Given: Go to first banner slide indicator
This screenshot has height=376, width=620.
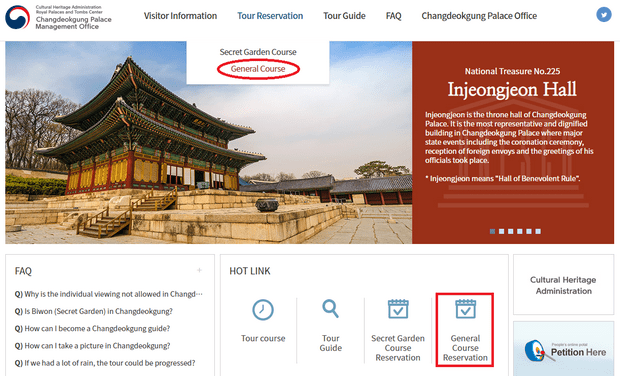Looking at the screenshot, I should [x=492, y=231].
